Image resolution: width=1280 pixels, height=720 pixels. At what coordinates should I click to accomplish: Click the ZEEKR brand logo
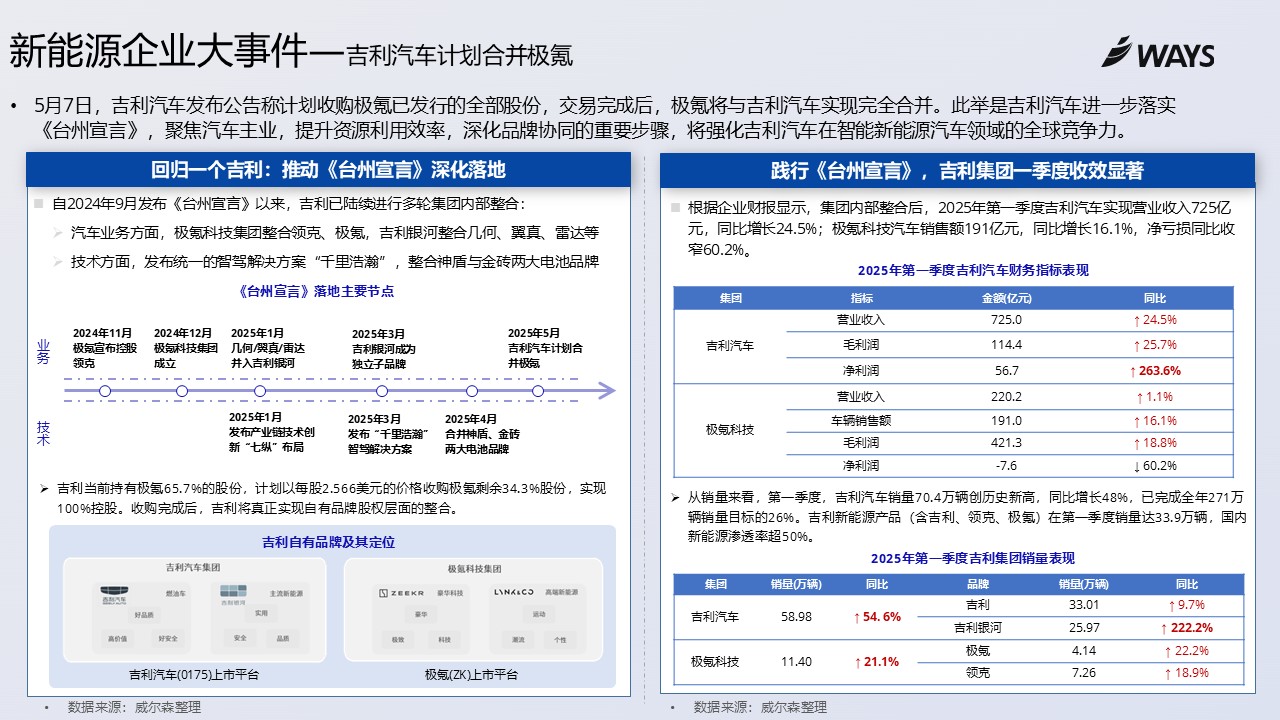[x=401, y=593]
